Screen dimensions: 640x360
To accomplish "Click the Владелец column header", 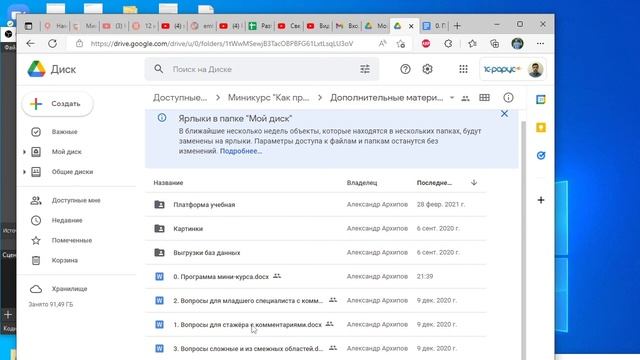I will (x=362, y=182).
